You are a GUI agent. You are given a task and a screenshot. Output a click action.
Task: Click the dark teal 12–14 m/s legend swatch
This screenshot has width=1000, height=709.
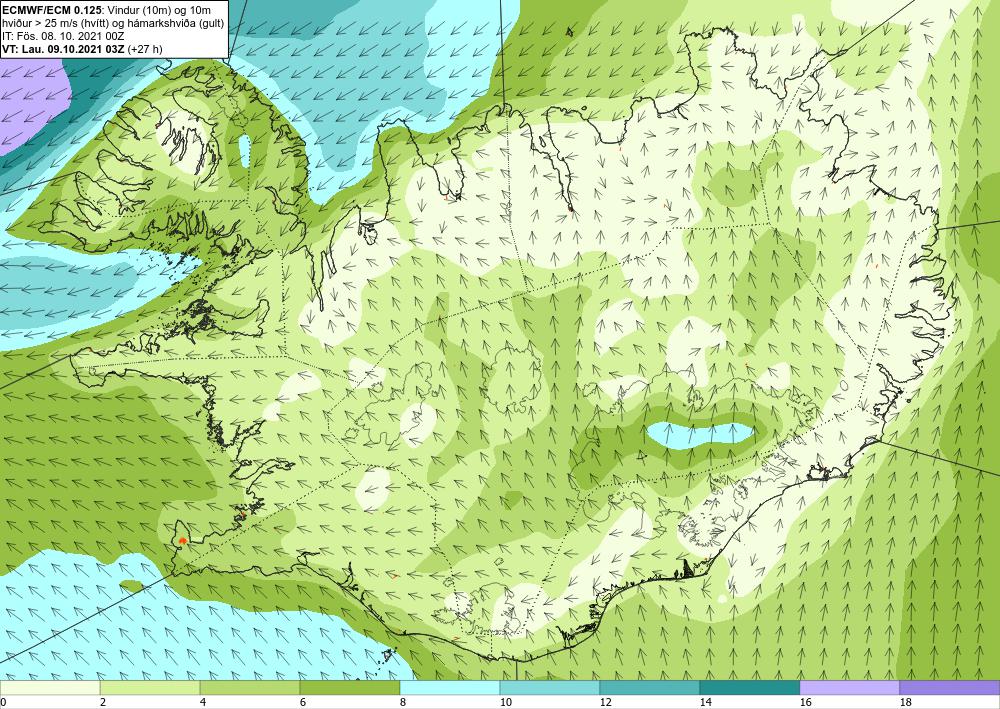[x=649, y=688]
